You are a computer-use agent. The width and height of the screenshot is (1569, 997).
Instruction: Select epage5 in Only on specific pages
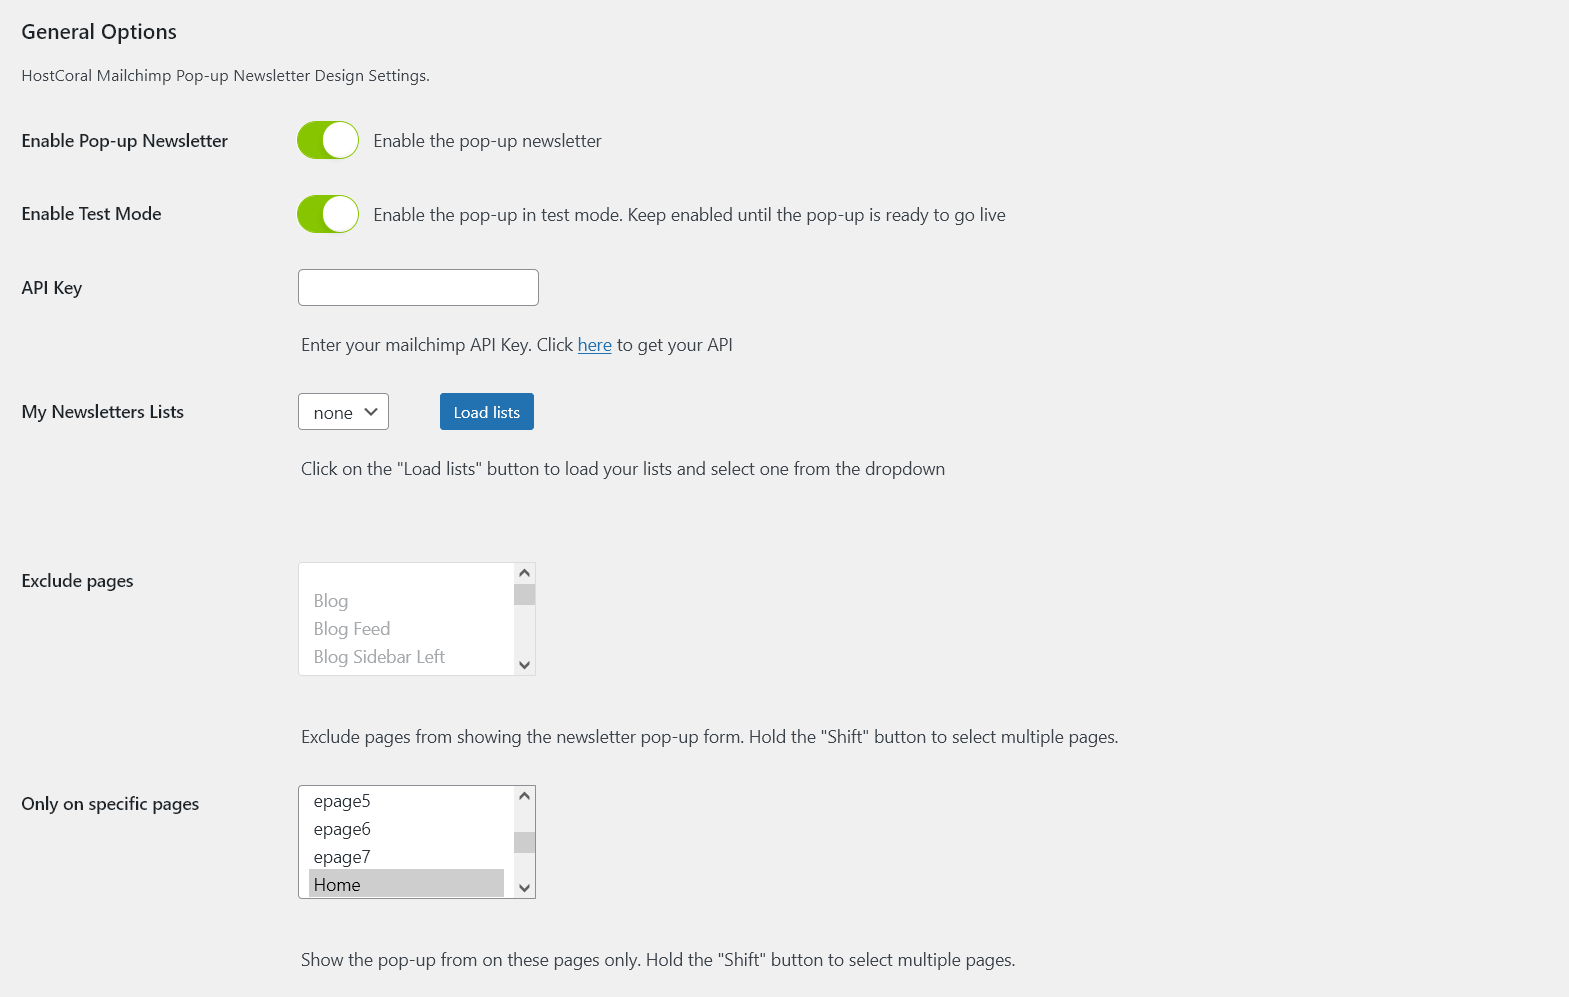tap(342, 801)
